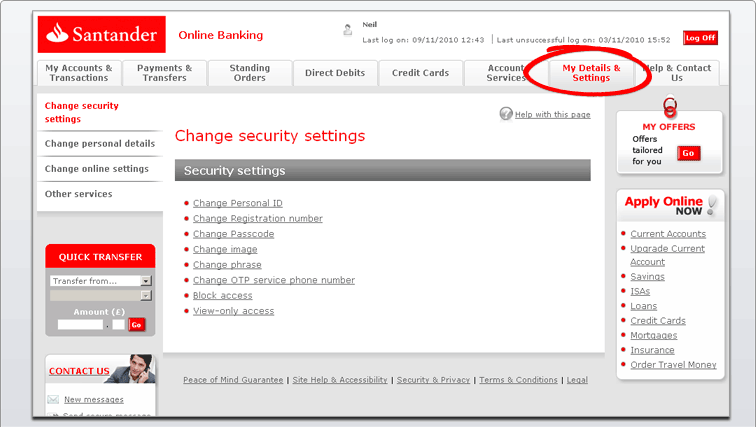Switch to Payments & Transfers tab
The width and height of the screenshot is (756, 427).
pyautogui.click(x=164, y=73)
